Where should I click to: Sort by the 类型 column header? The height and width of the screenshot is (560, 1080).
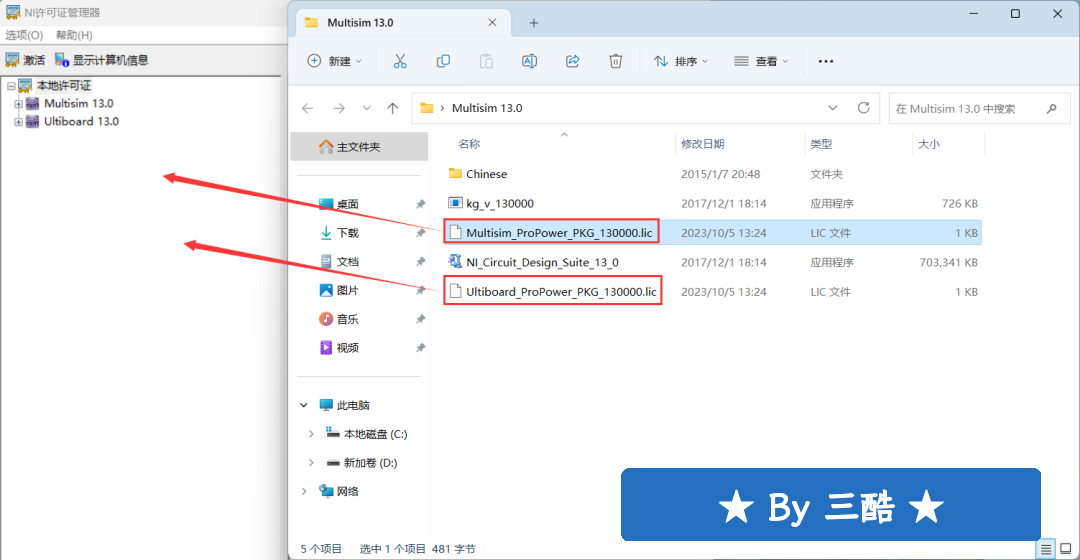[x=821, y=144]
